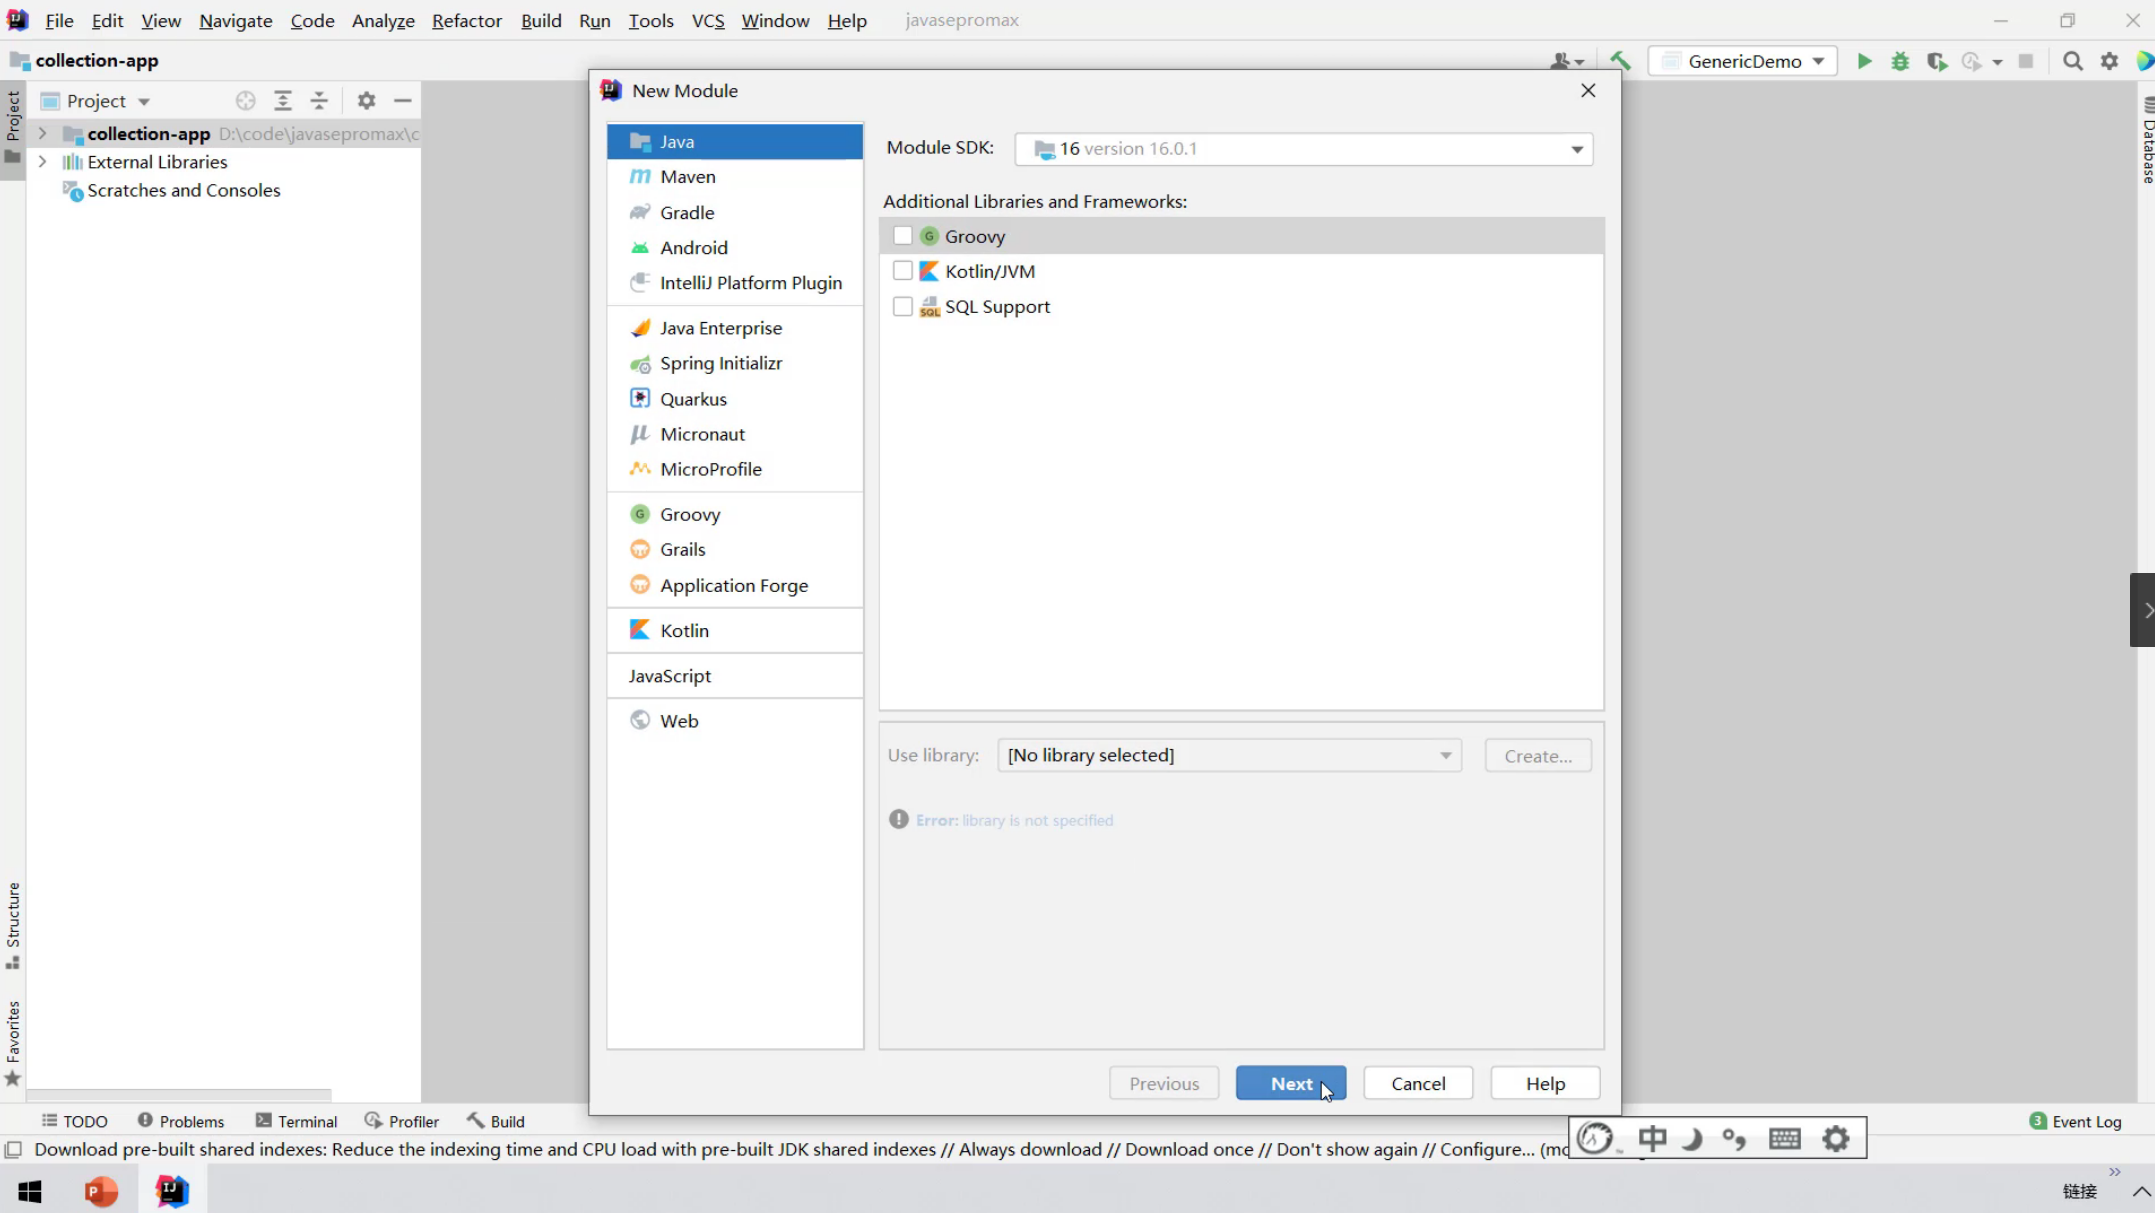Image resolution: width=2155 pixels, height=1213 pixels.
Task: Expand the collection-app tree node
Action: tap(42, 133)
